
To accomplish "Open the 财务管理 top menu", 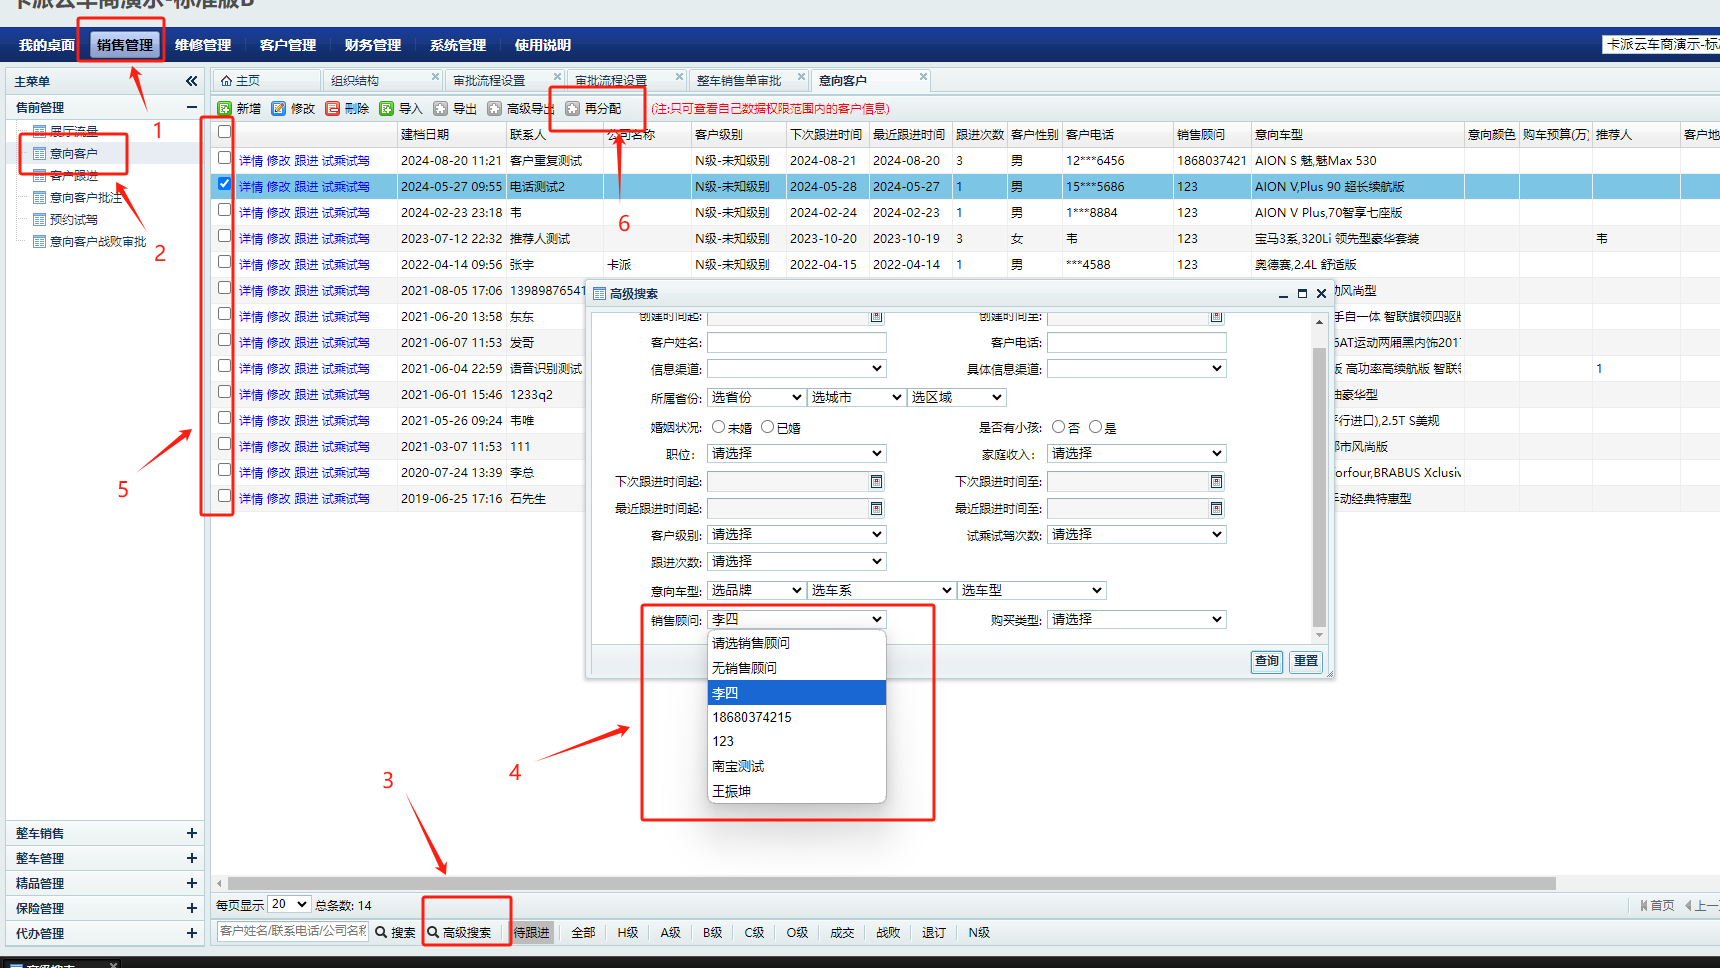I will click(372, 45).
